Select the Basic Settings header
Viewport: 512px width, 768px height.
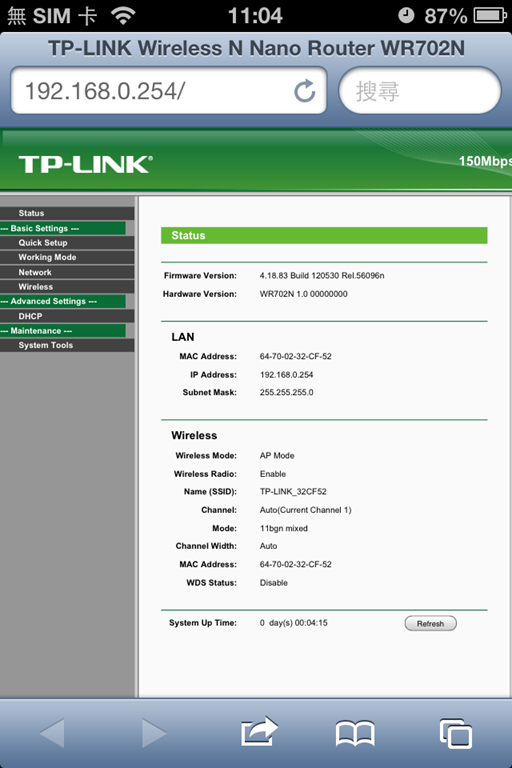tap(63, 228)
